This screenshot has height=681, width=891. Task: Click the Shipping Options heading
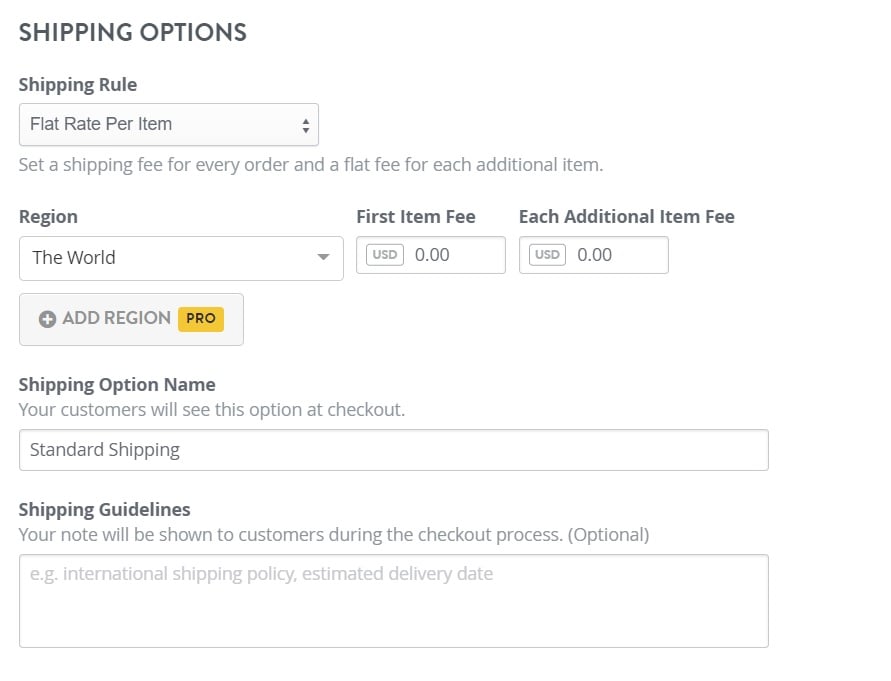point(133,32)
